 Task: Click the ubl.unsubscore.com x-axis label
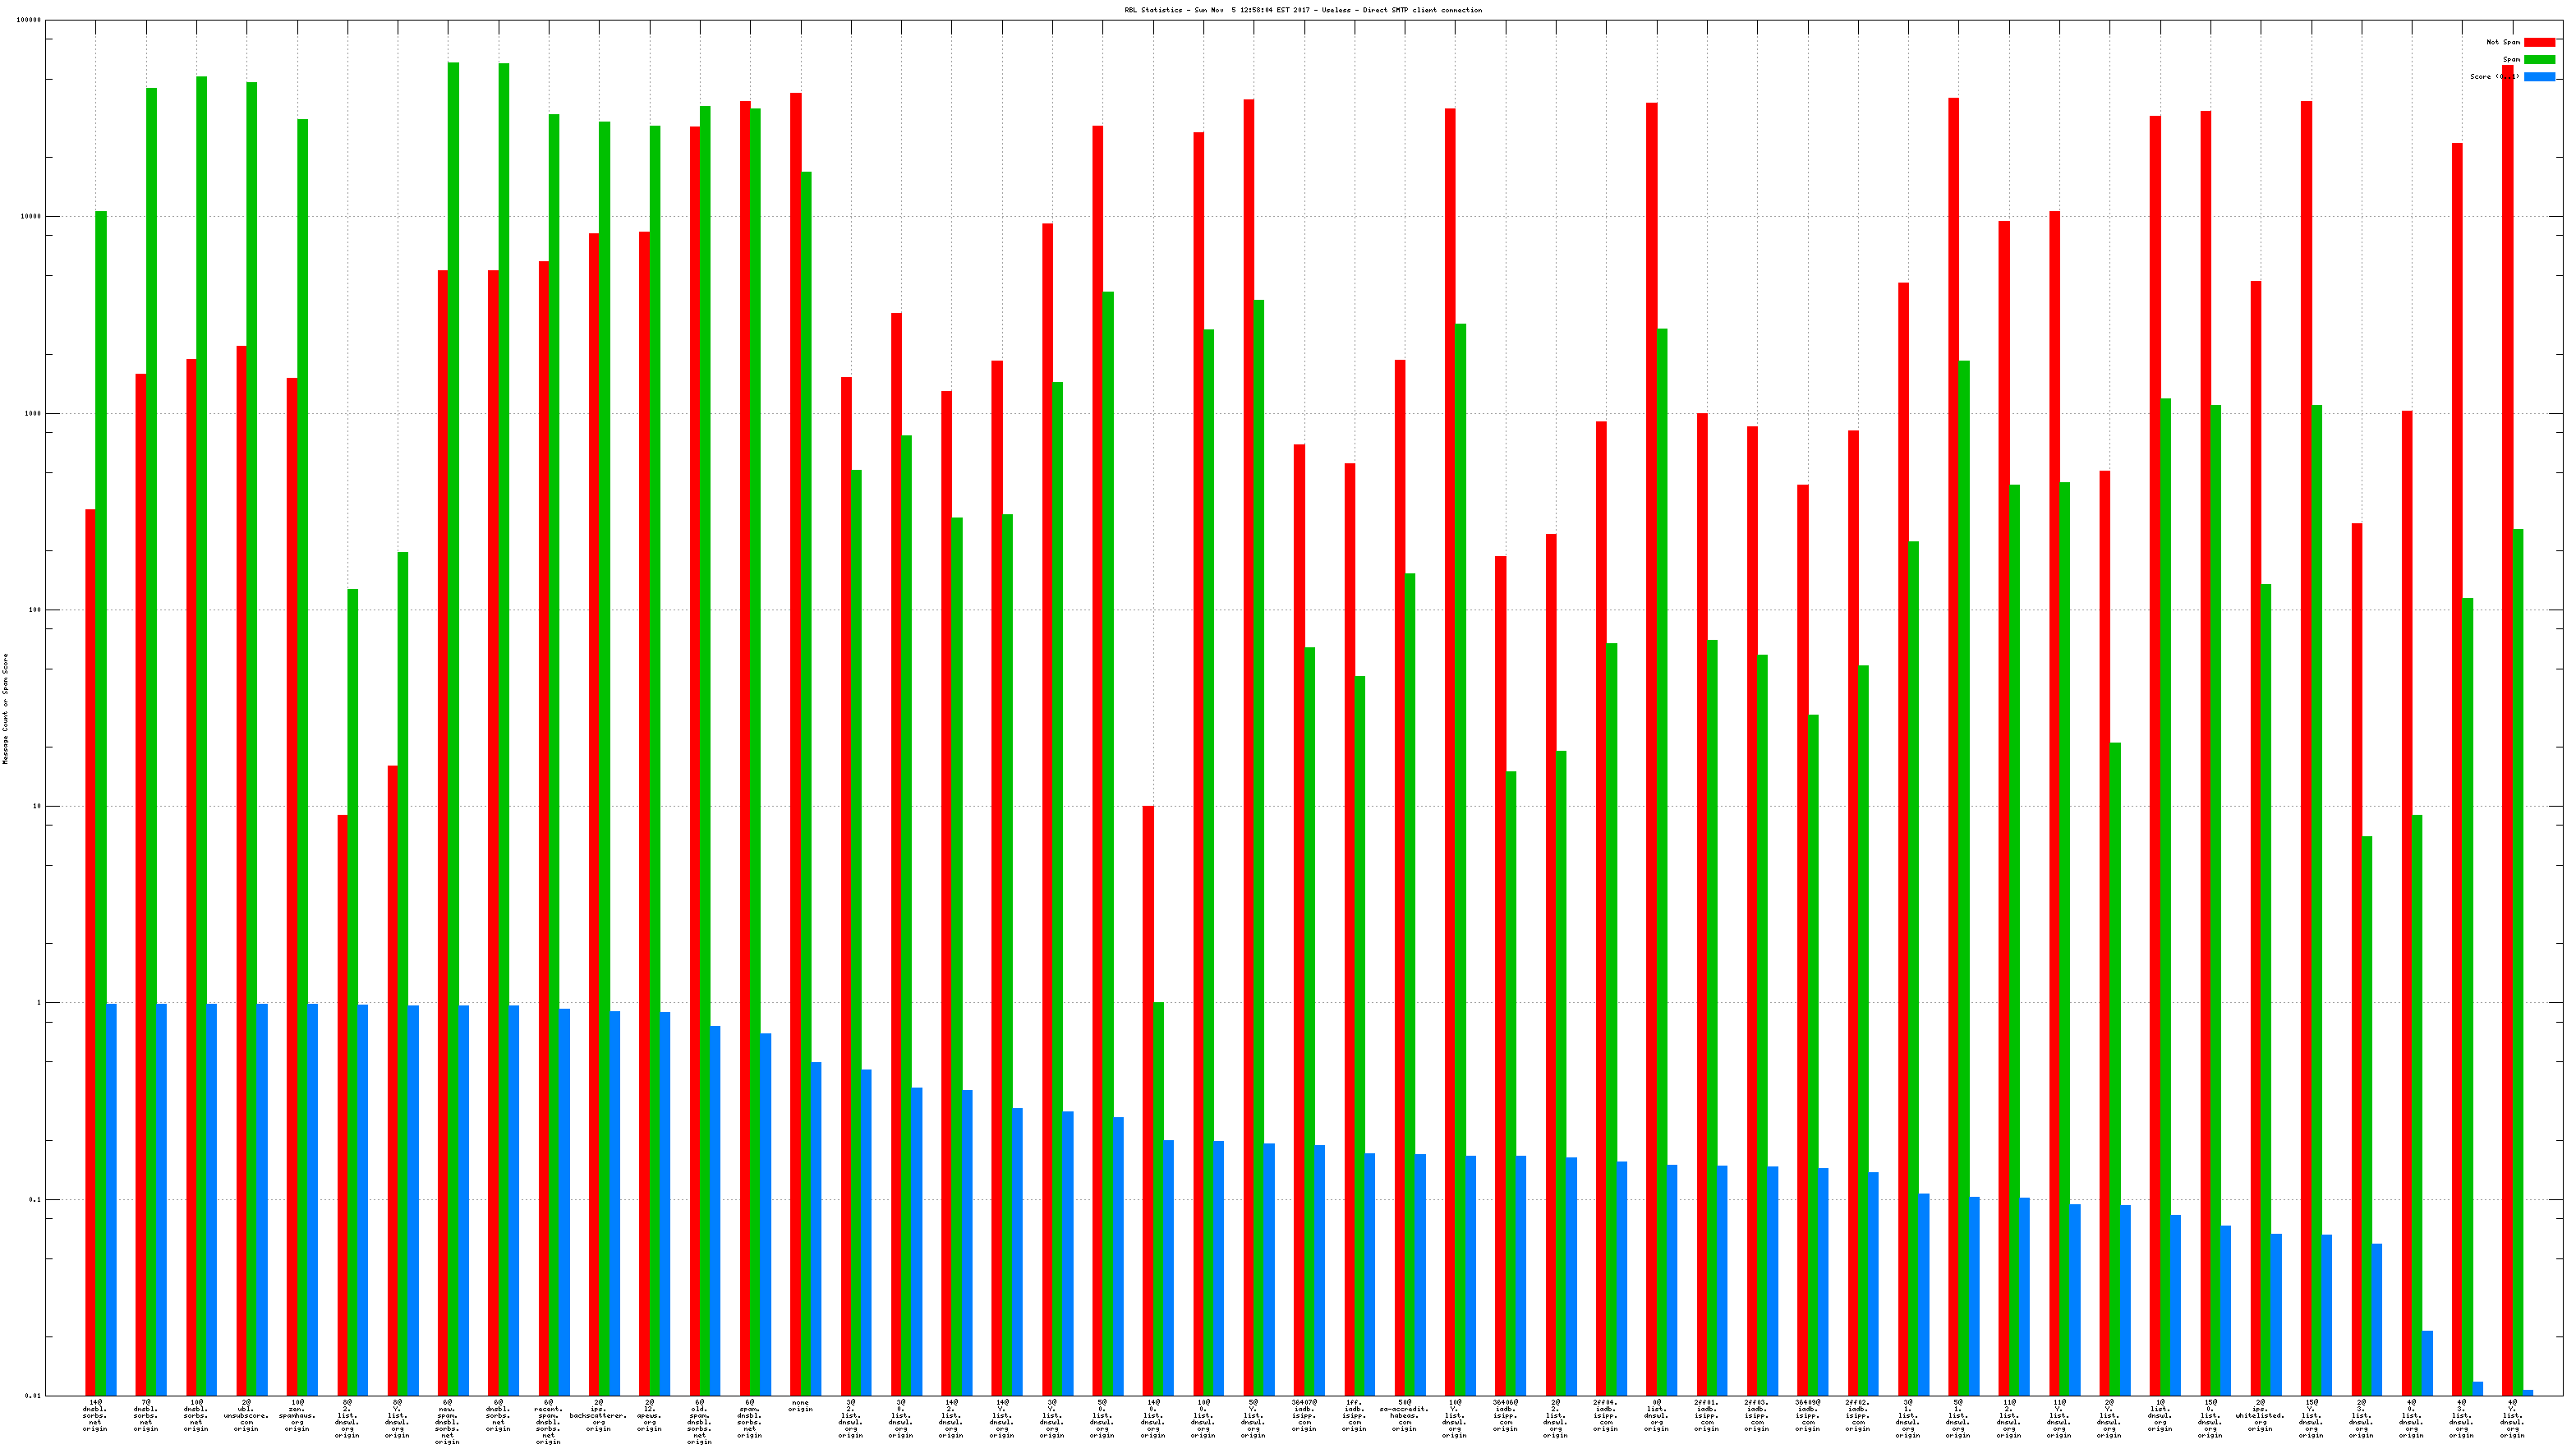(246, 1415)
